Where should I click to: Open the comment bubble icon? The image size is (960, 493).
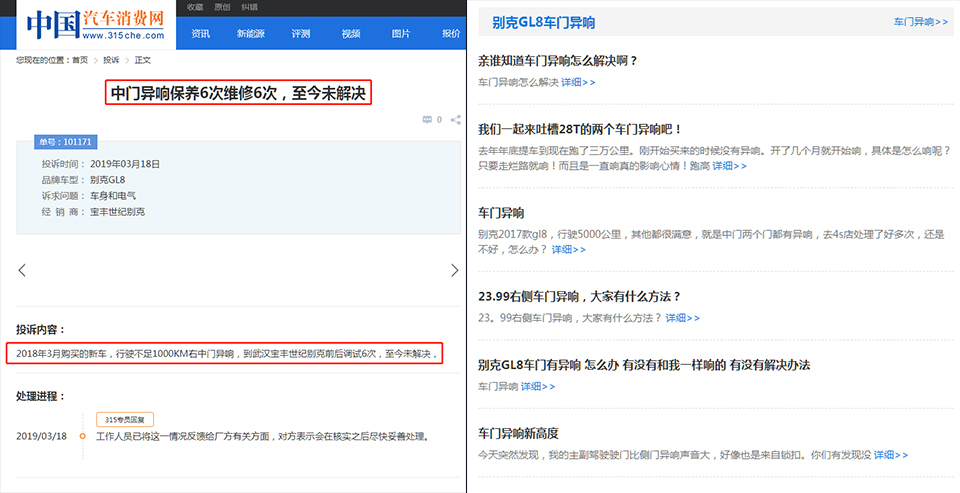pos(427,120)
